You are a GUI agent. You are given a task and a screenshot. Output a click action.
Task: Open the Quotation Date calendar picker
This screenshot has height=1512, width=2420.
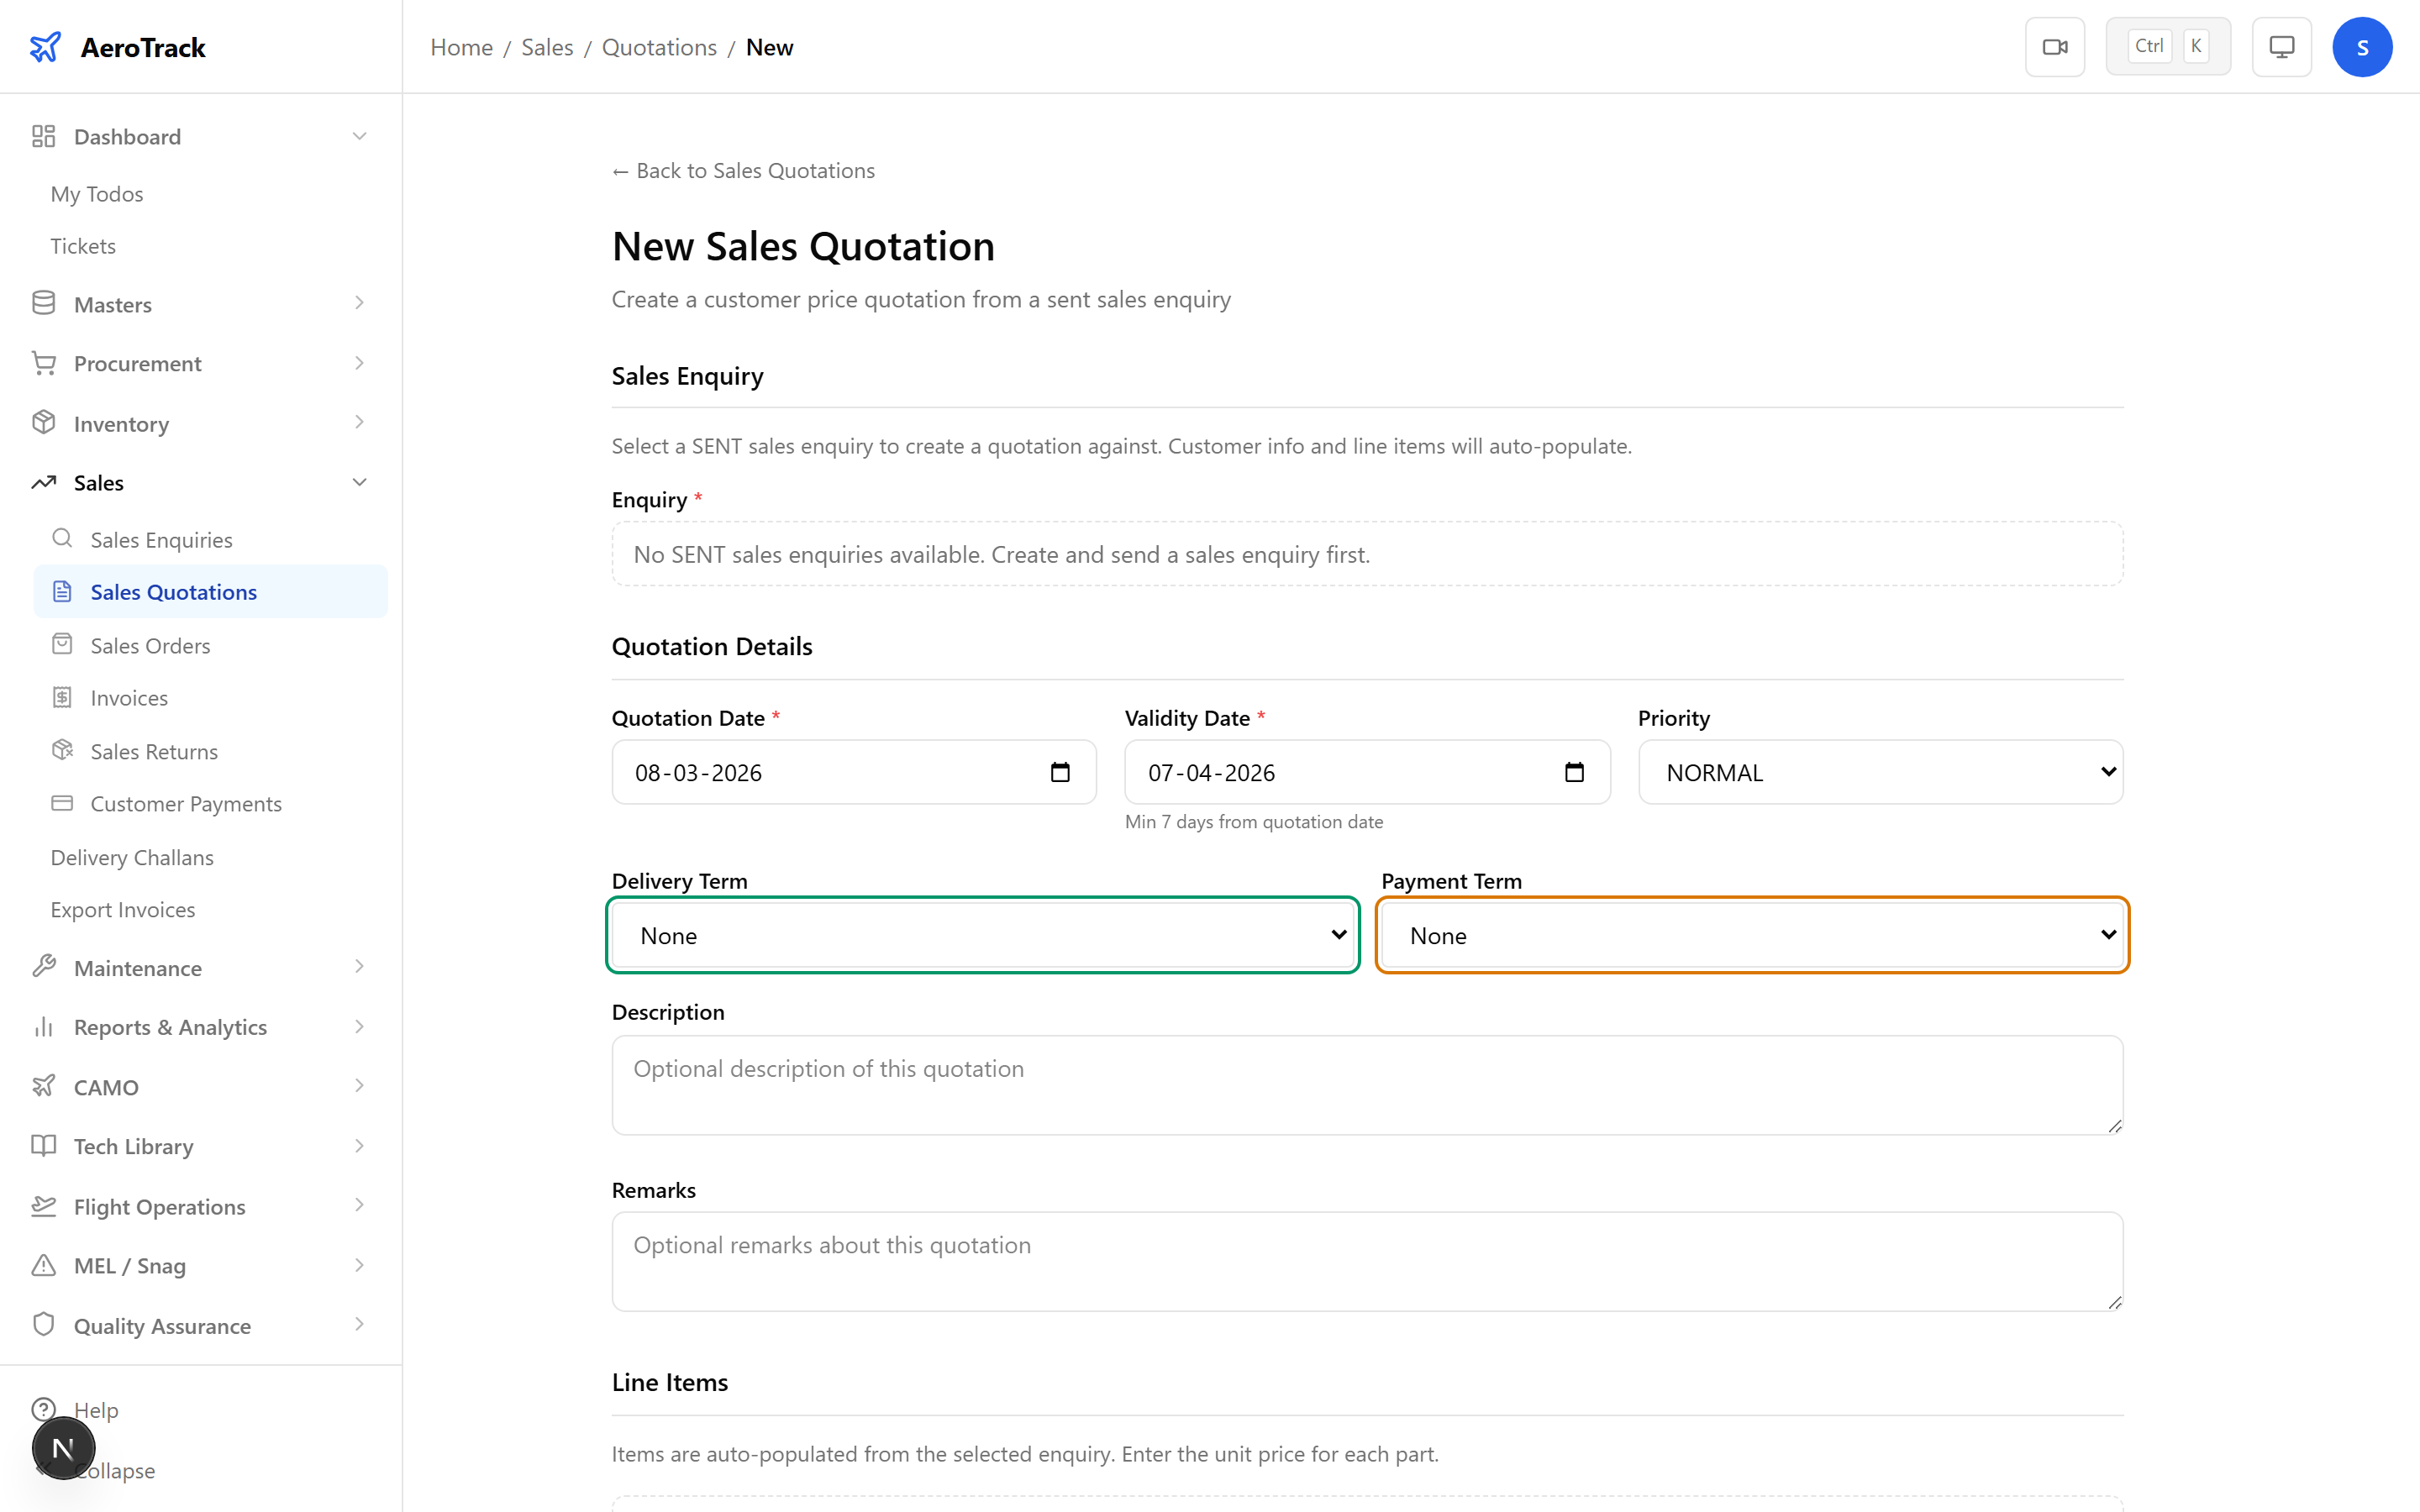[1060, 772]
